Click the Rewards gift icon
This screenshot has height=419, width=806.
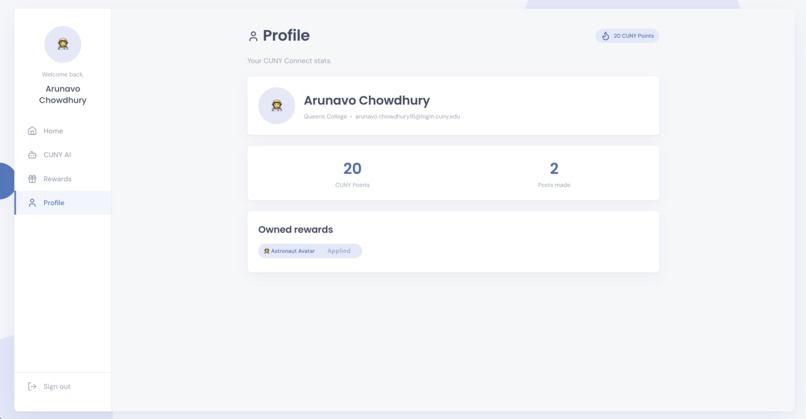[32, 179]
